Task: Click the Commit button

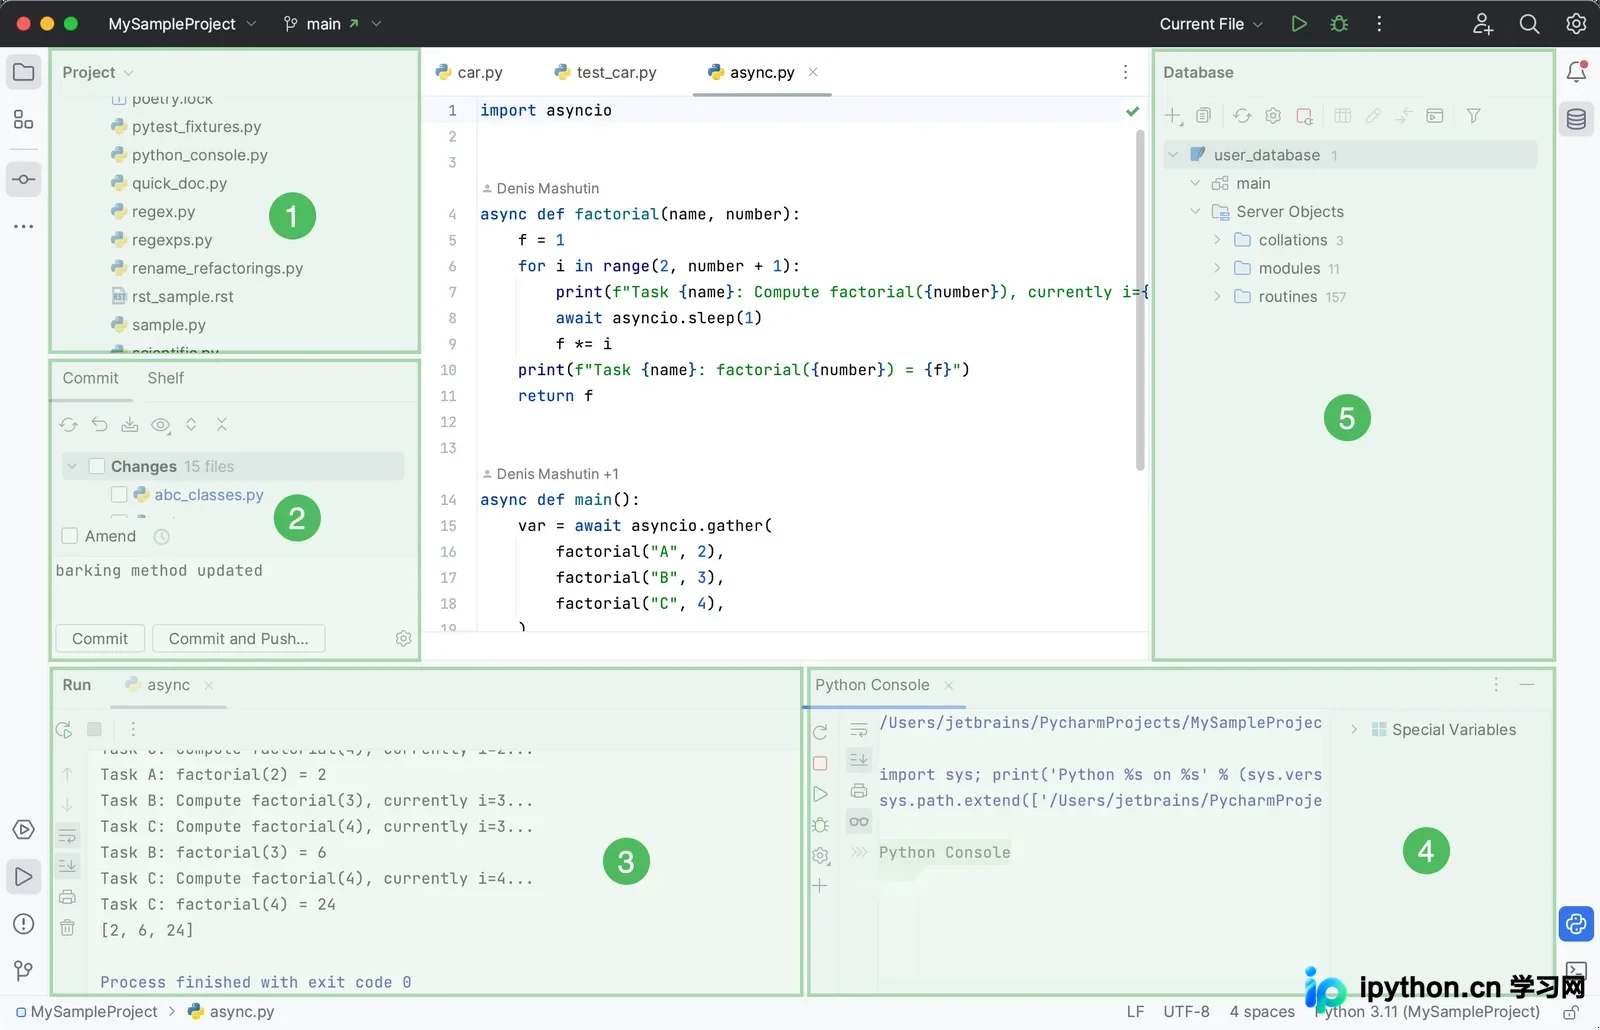Action: coord(100,639)
